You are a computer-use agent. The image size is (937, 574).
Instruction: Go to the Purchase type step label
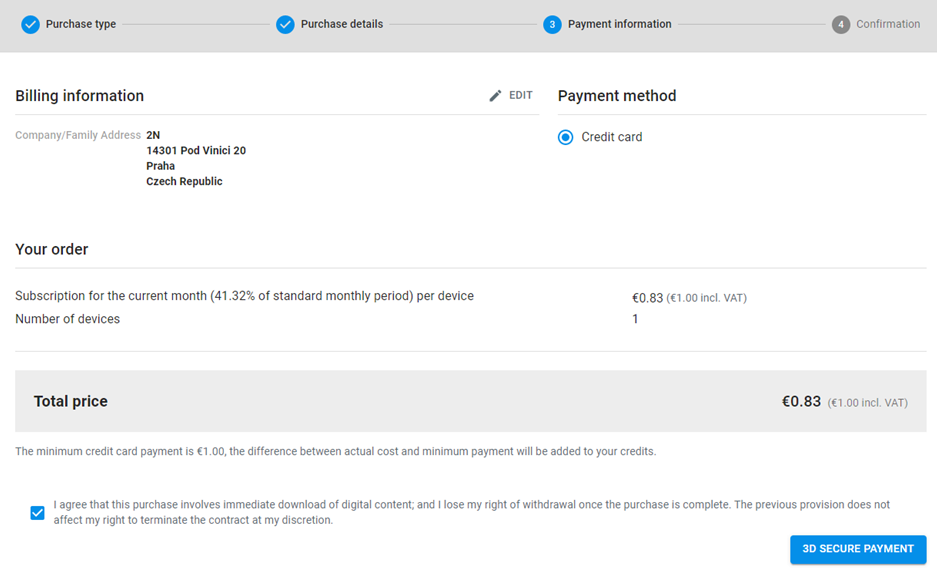point(81,24)
